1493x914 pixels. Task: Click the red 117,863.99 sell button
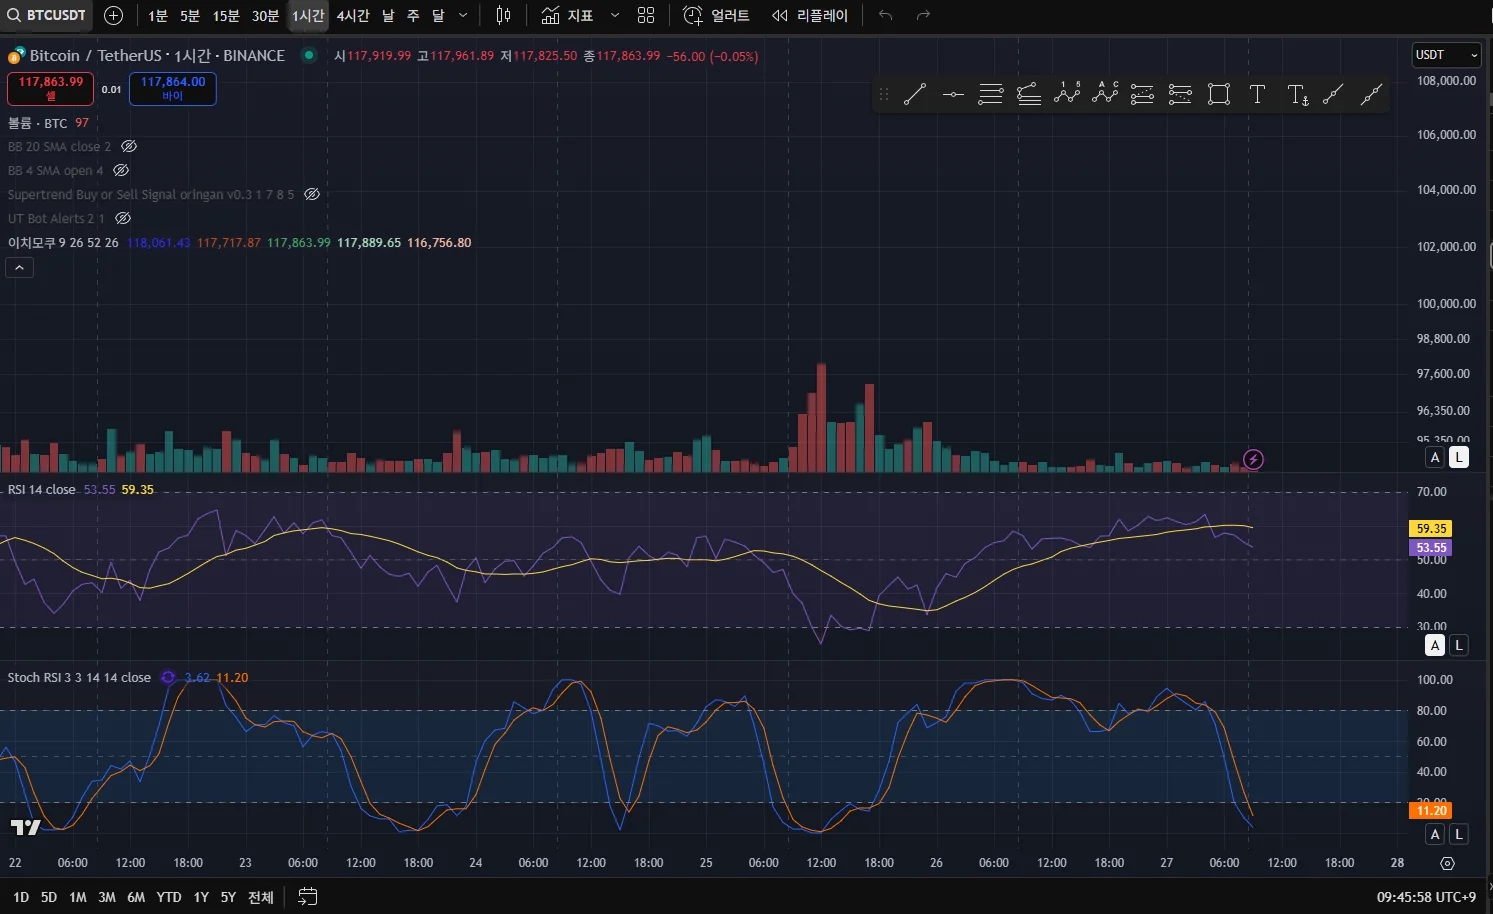(50, 88)
